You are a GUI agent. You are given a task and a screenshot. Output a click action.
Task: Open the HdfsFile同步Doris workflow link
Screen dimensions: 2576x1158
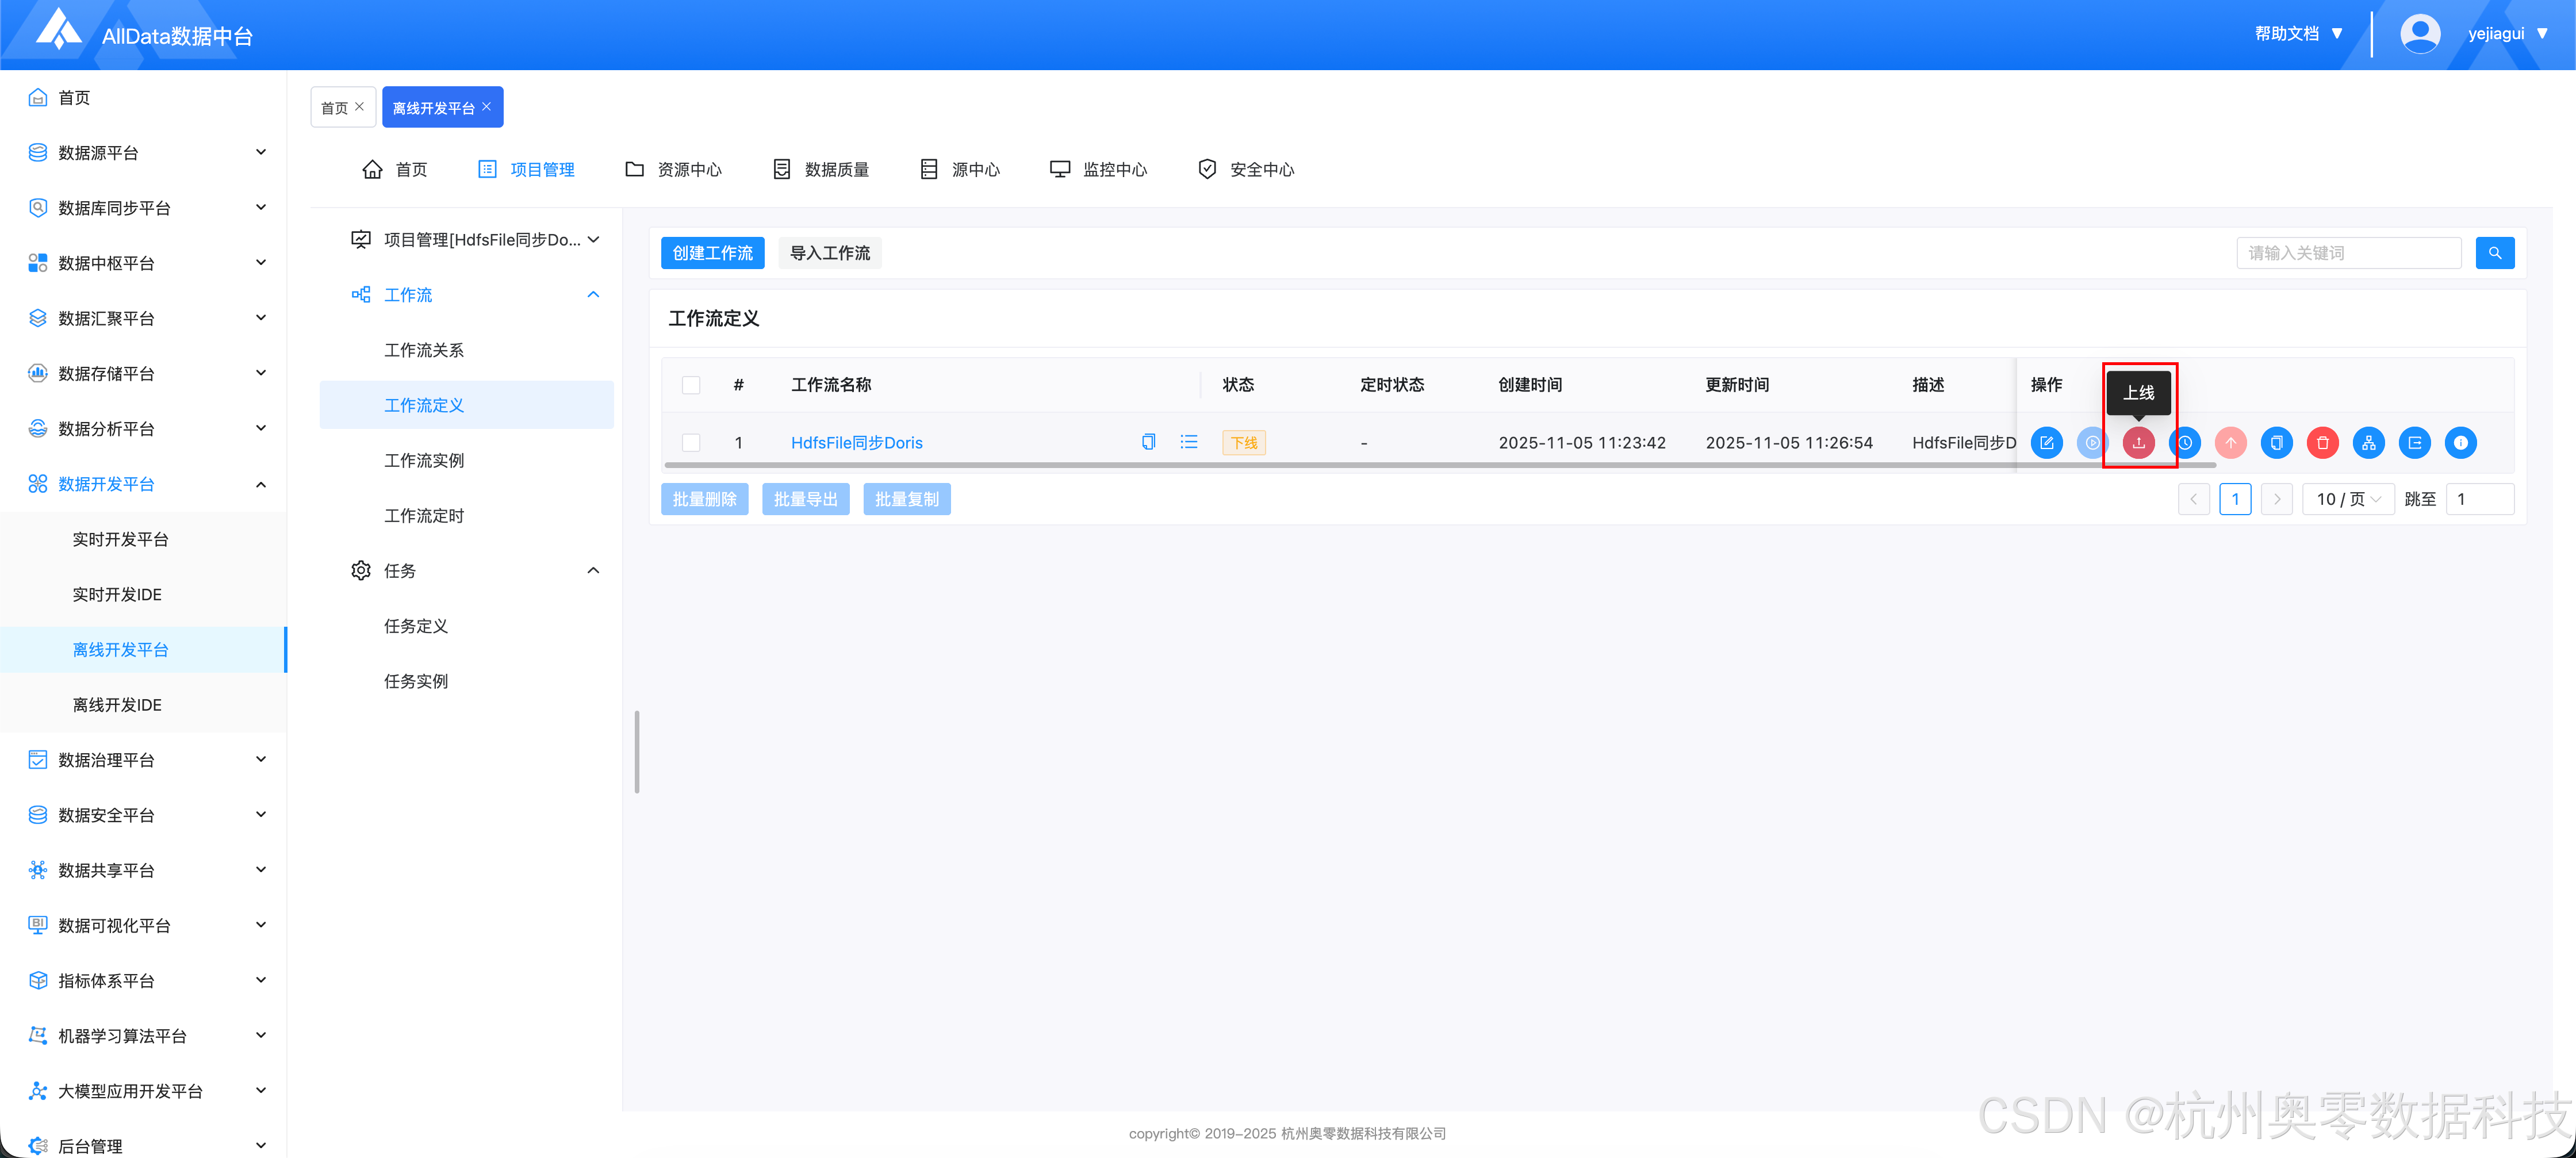tap(856, 442)
